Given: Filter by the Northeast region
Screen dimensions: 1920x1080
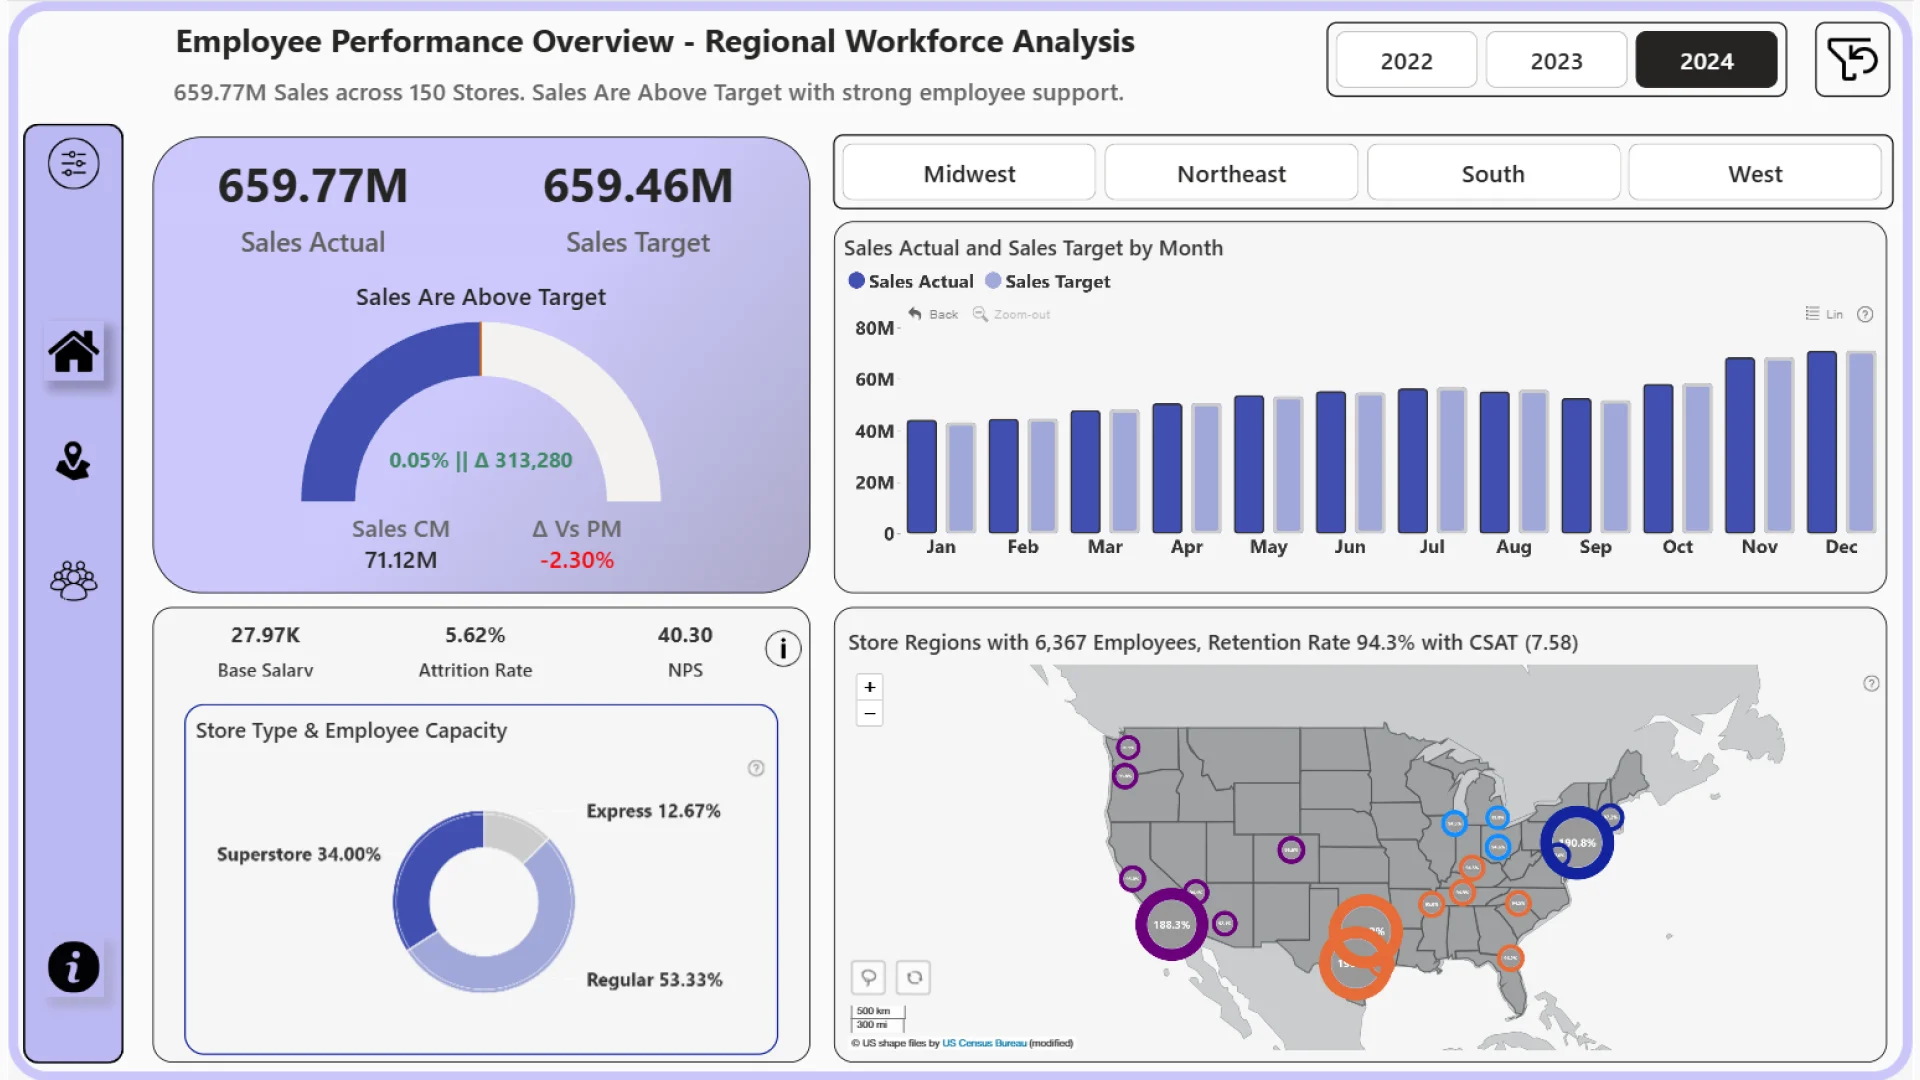Looking at the screenshot, I should pyautogui.click(x=1231, y=174).
